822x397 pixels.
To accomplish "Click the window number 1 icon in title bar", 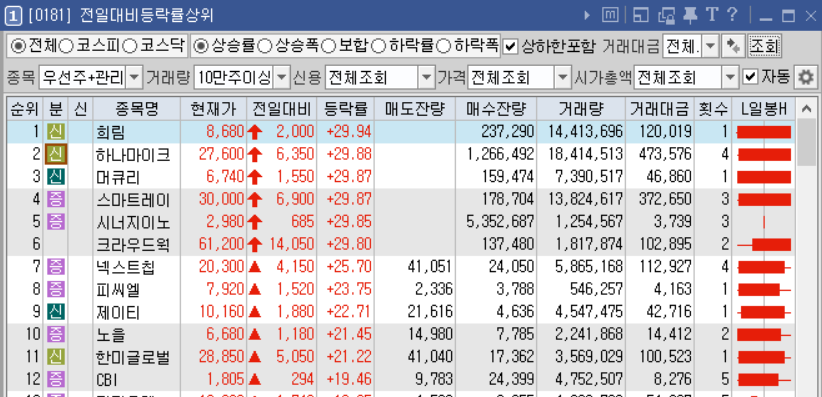I will tap(13, 16).
